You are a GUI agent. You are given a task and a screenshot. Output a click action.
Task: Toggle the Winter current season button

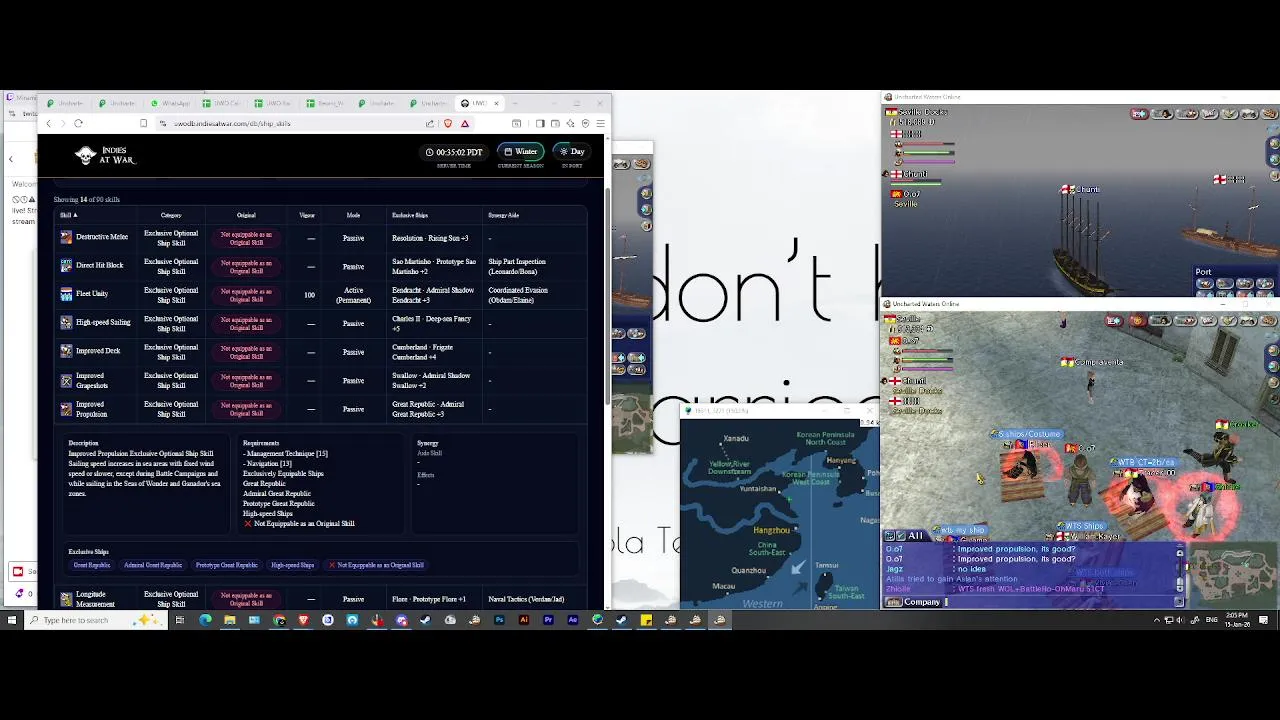(x=521, y=152)
